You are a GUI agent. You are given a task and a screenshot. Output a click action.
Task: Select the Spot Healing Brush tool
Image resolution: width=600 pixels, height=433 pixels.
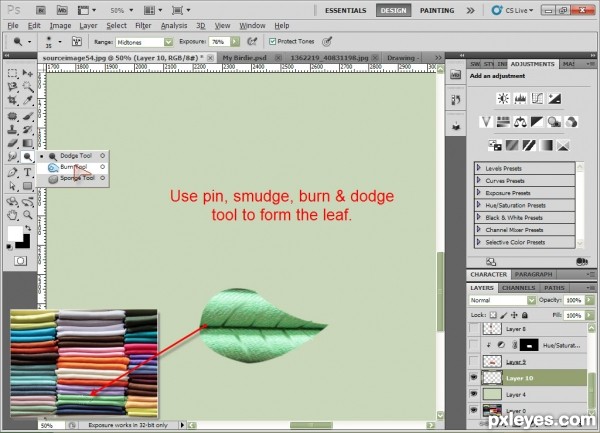[x=13, y=116]
